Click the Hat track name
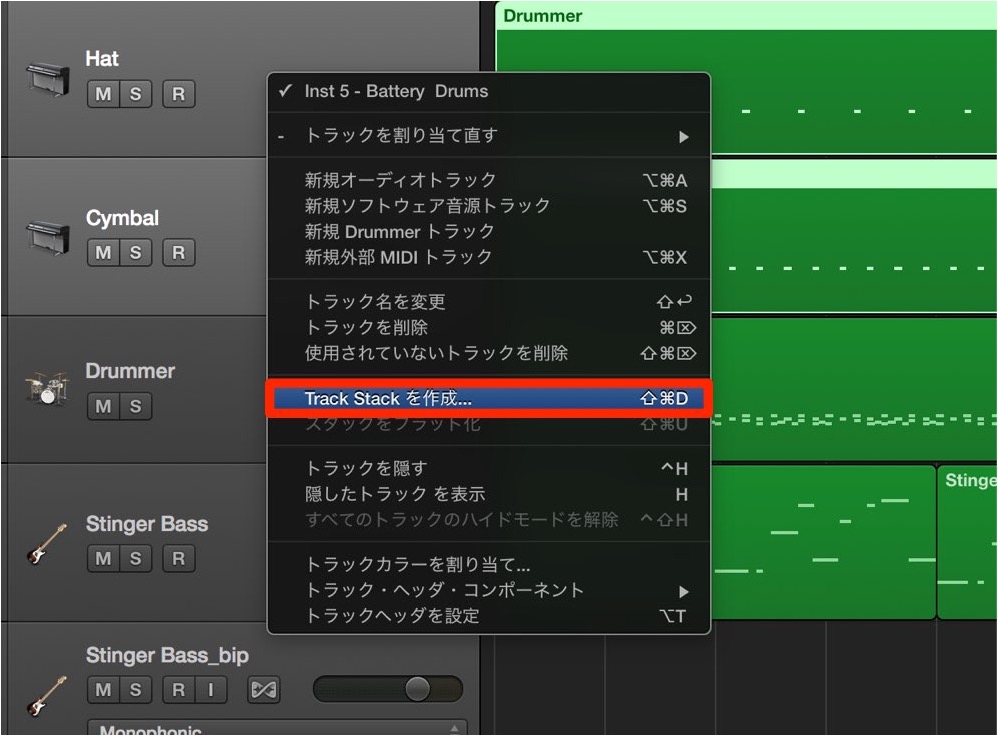The image size is (998, 736). click(102, 59)
